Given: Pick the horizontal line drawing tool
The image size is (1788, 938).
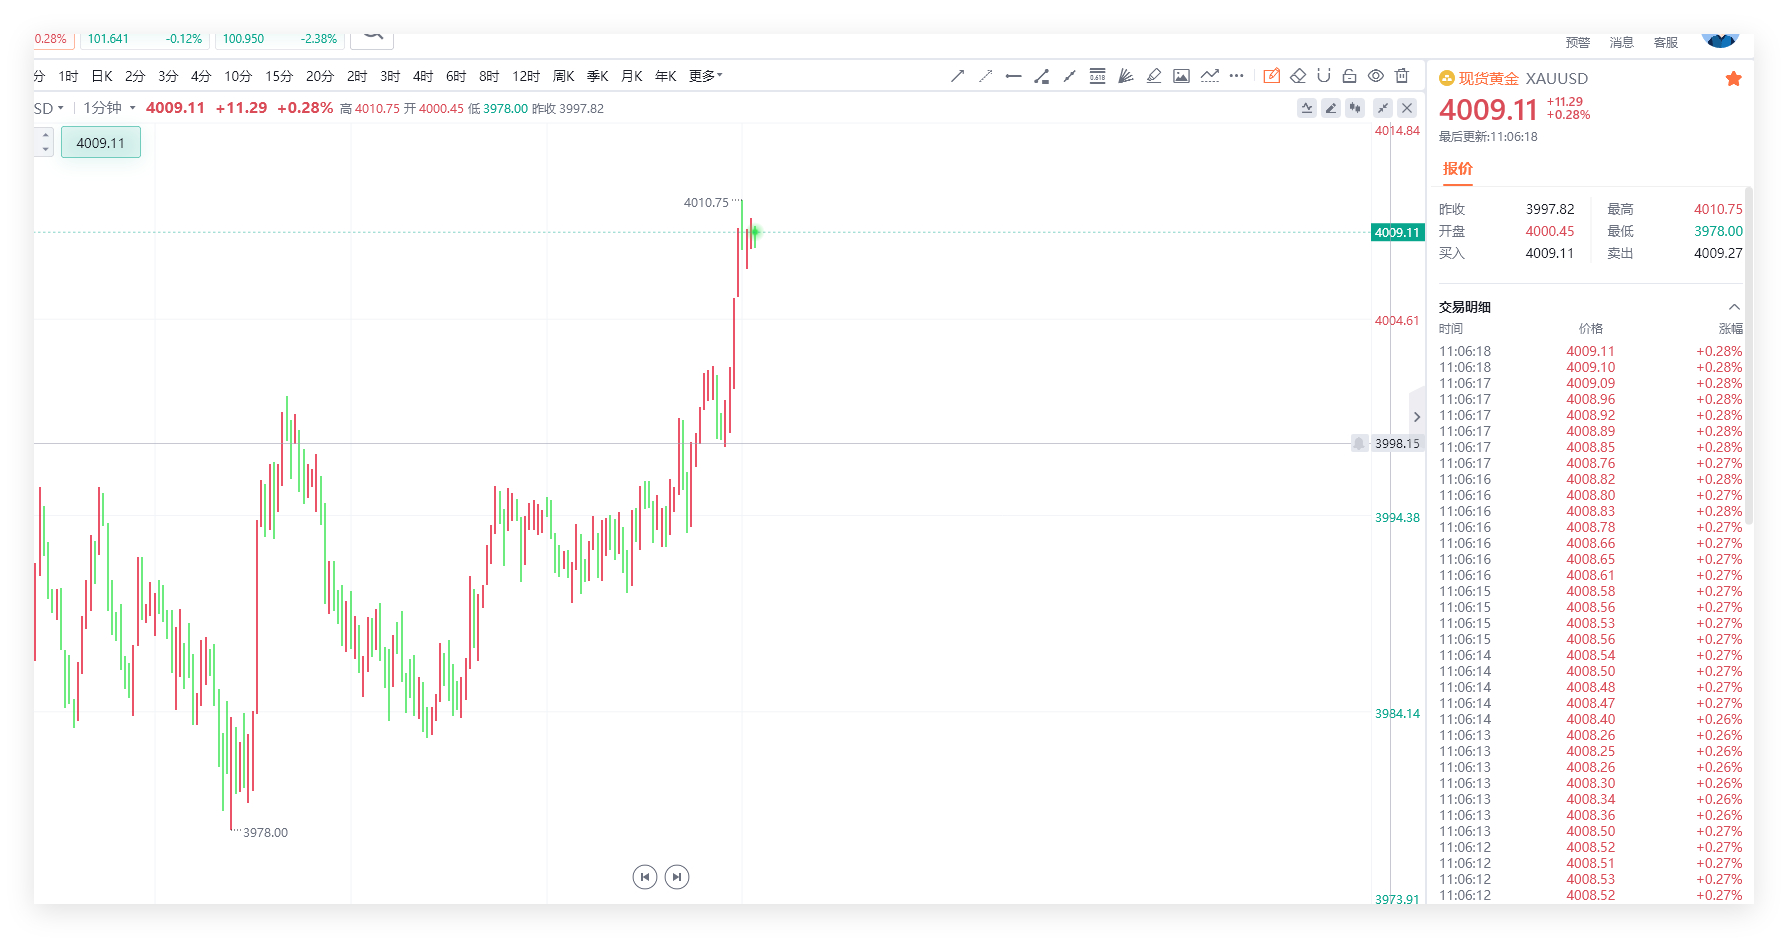Looking at the screenshot, I should 1013,76.
